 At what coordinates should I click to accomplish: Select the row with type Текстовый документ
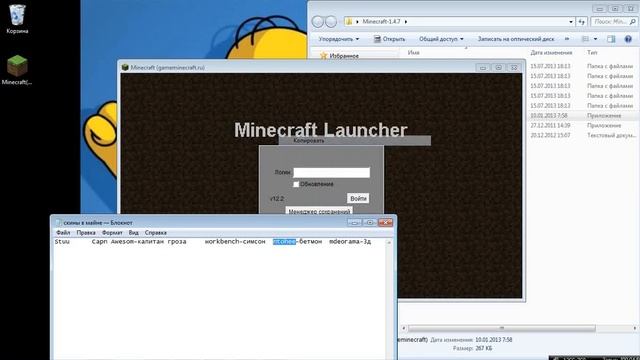click(582, 135)
